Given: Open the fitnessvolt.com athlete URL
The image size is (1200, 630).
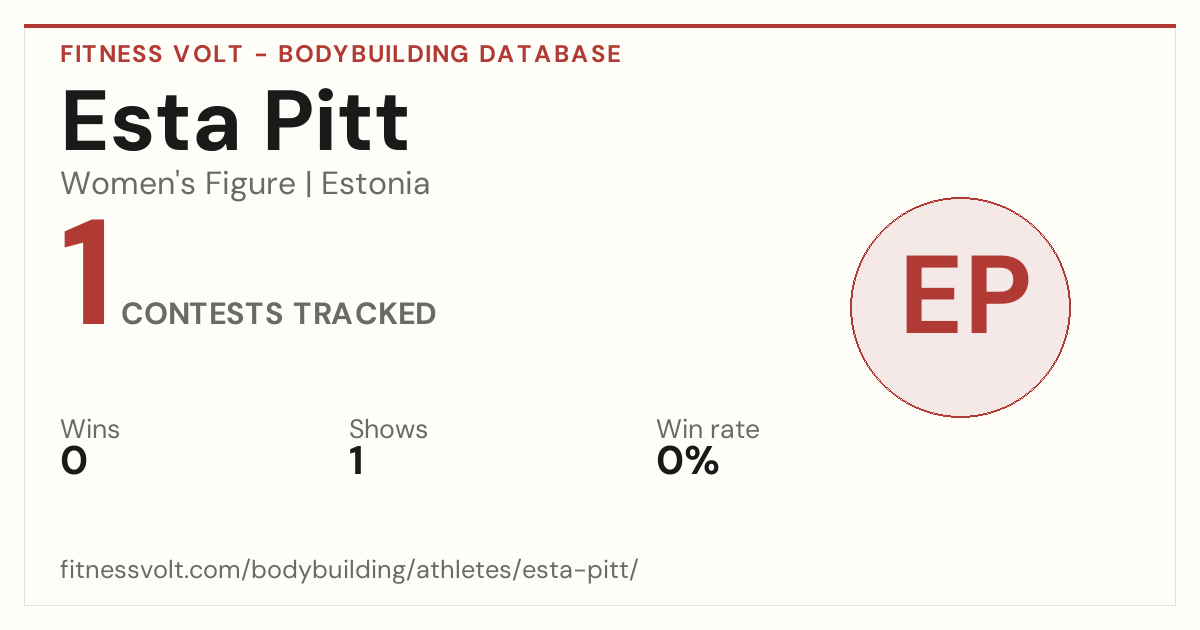Looking at the screenshot, I should [349, 571].
